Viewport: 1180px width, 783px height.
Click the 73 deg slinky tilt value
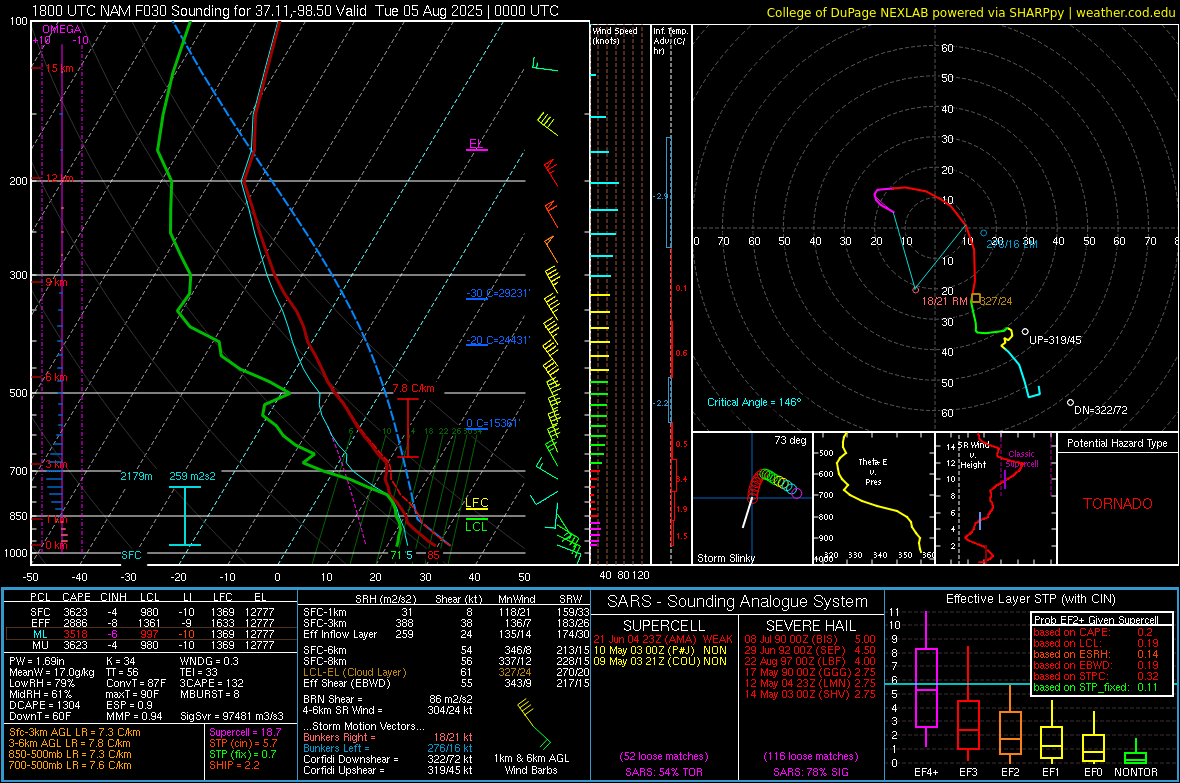(790, 440)
